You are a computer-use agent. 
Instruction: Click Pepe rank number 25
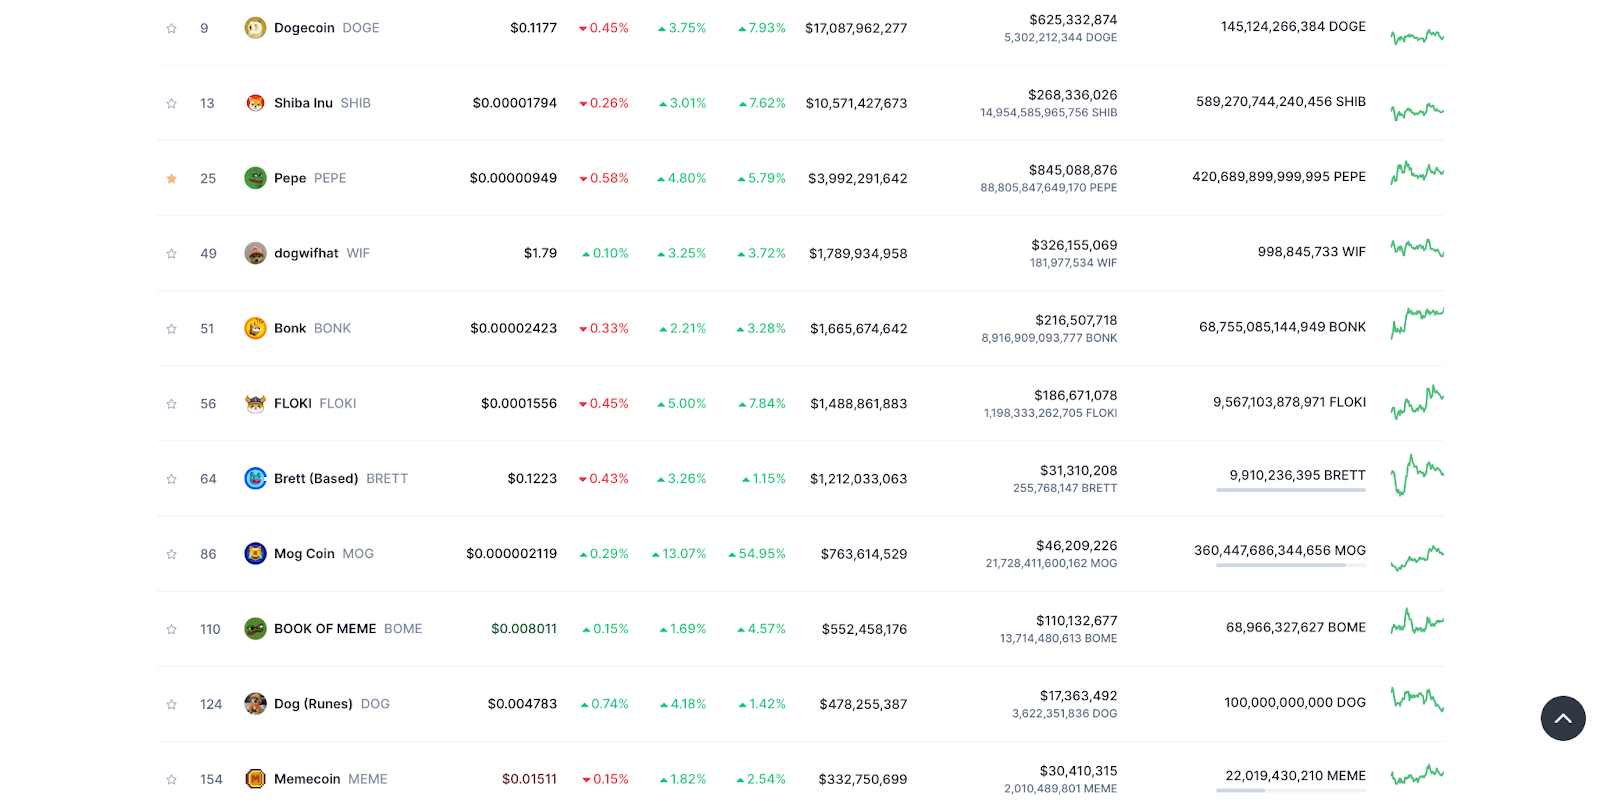click(x=208, y=178)
